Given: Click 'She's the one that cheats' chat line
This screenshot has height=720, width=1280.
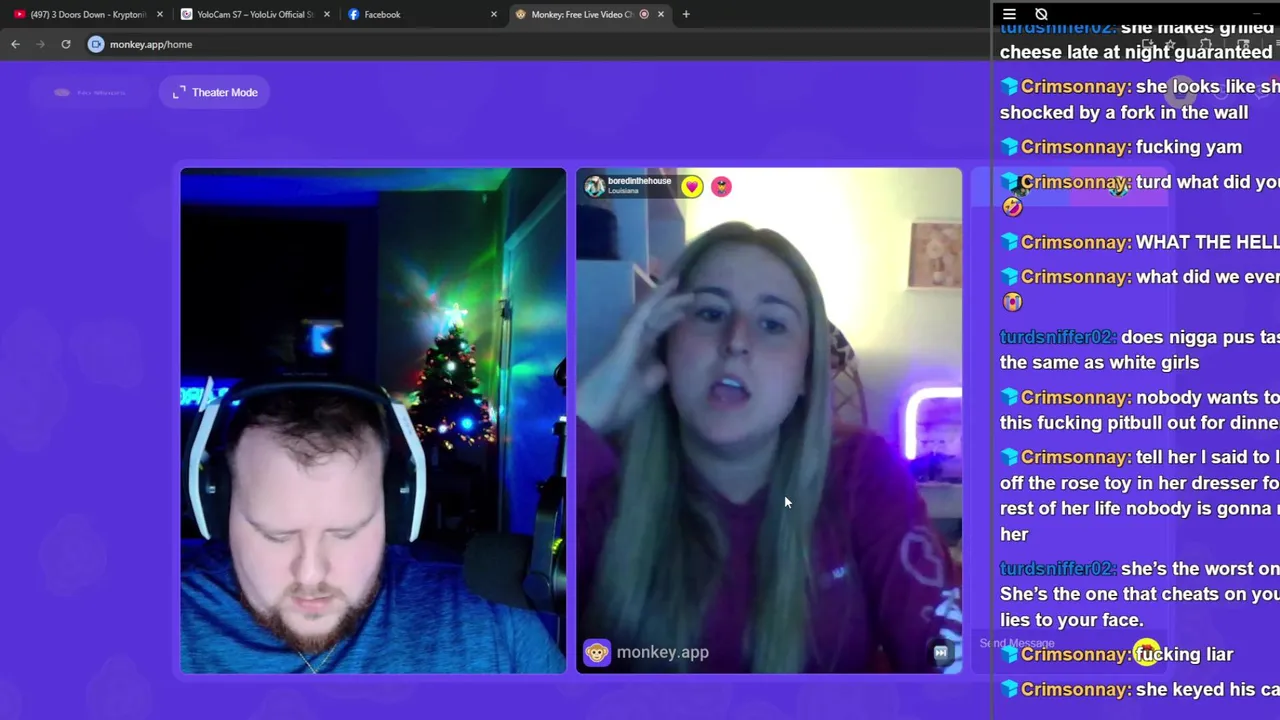Looking at the screenshot, I should point(1140,594).
